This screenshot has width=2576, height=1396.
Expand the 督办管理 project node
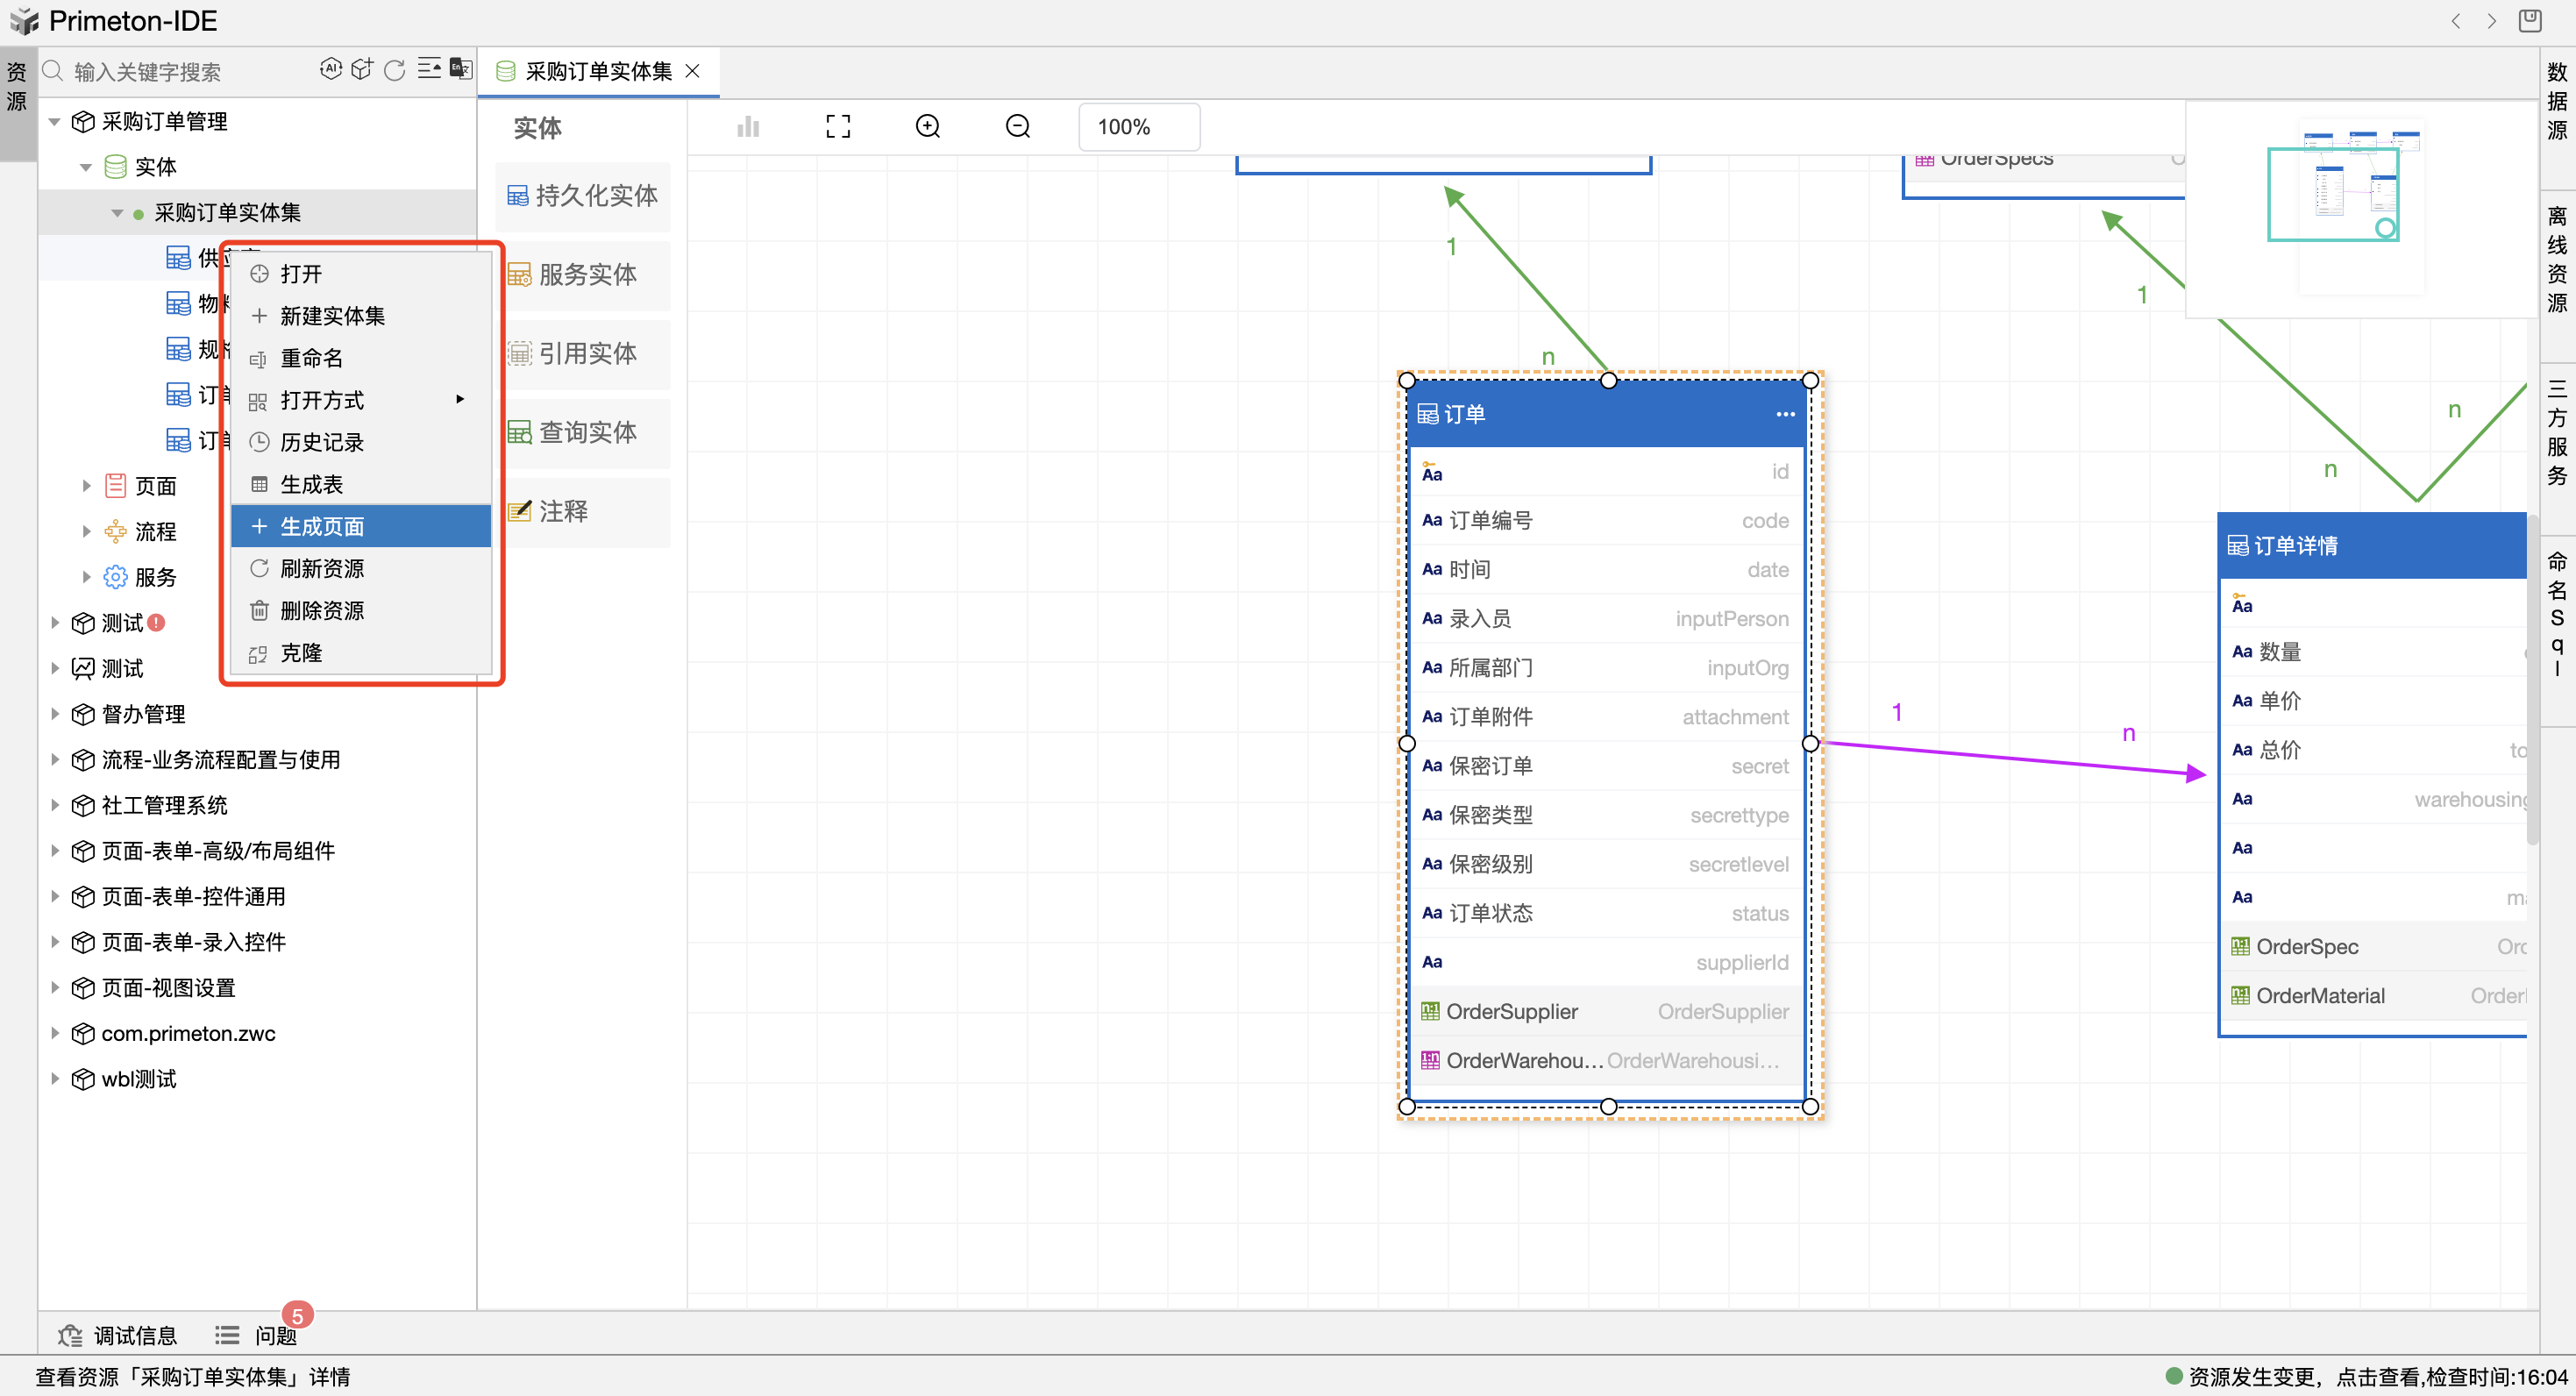click(x=55, y=714)
